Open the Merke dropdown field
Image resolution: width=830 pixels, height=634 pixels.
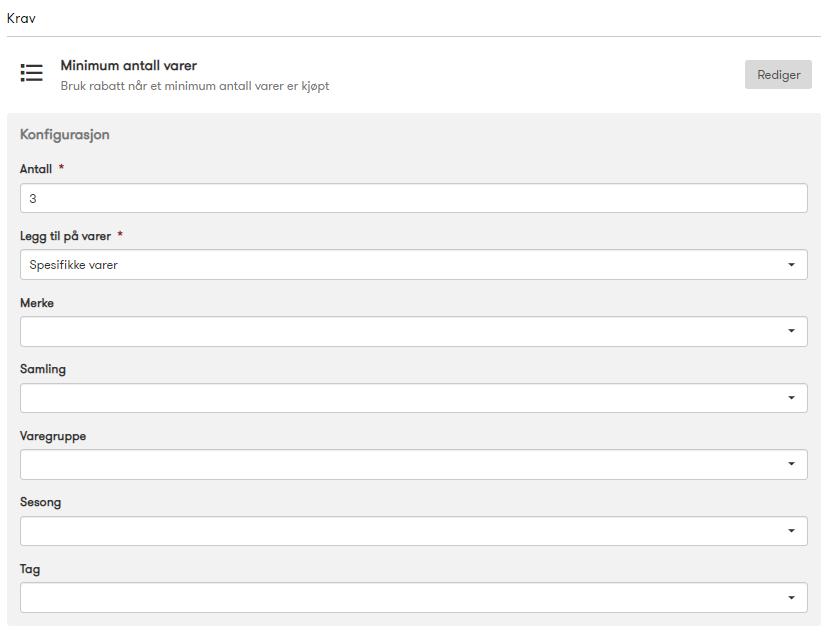(414, 331)
